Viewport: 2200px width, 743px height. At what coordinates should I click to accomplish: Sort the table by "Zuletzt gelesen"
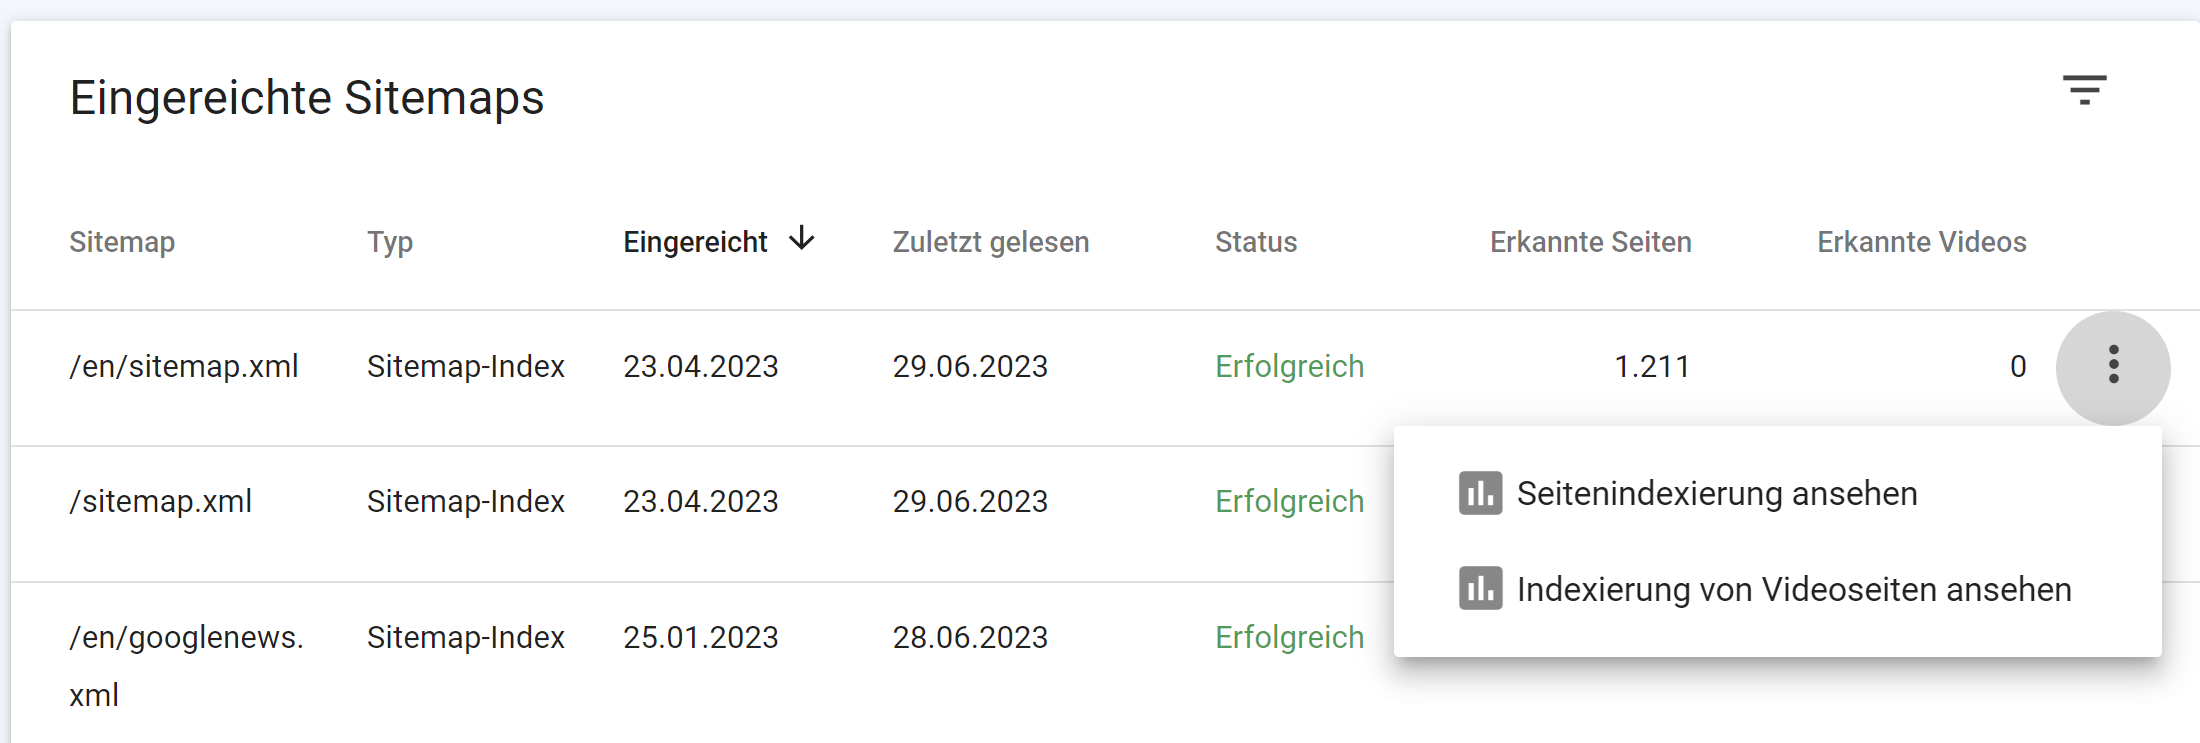pyautogui.click(x=990, y=241)
